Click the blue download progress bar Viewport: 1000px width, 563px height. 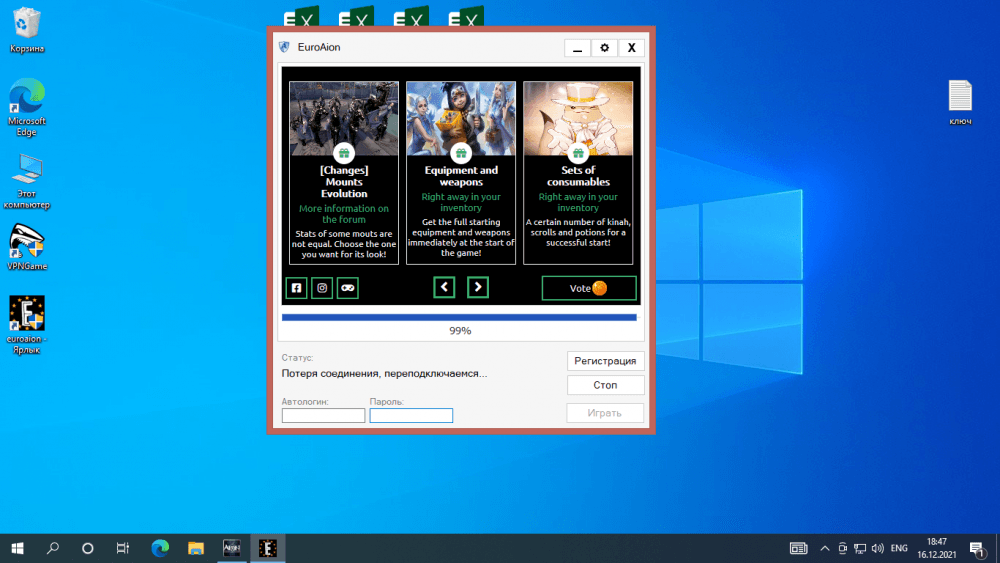tap(459, 317)
